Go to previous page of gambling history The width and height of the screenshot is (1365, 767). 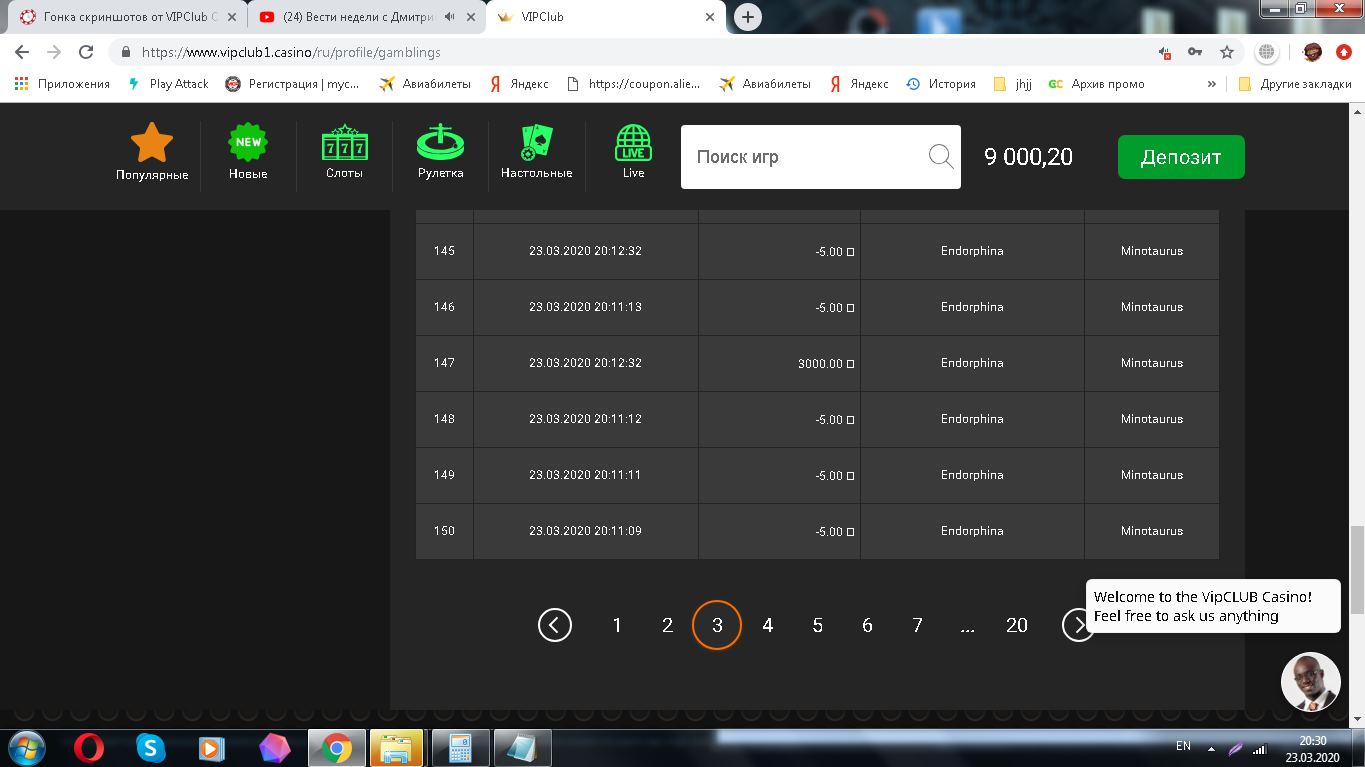pos(555,625)
